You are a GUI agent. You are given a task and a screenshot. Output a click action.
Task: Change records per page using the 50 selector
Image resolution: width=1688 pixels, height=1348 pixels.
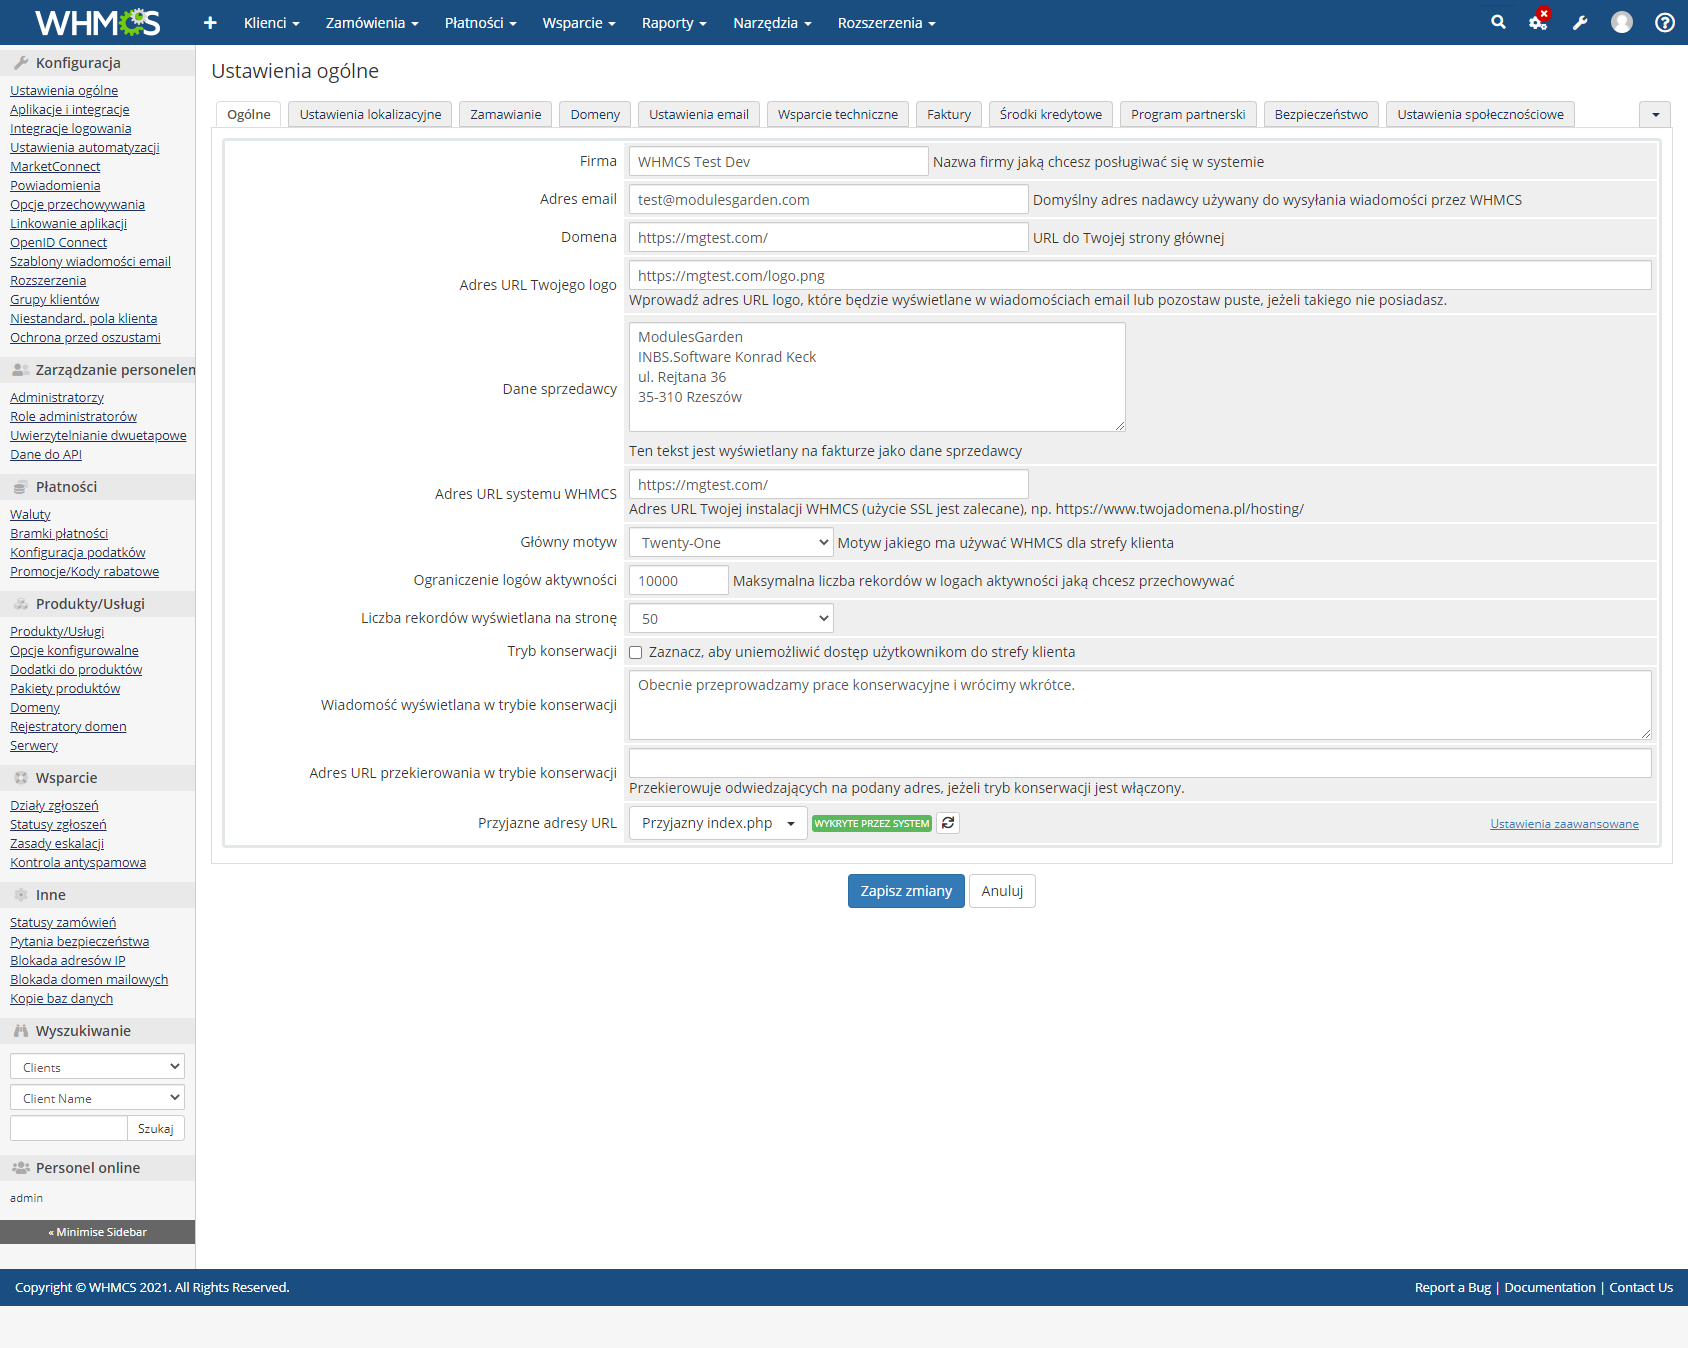click(729, 617)
